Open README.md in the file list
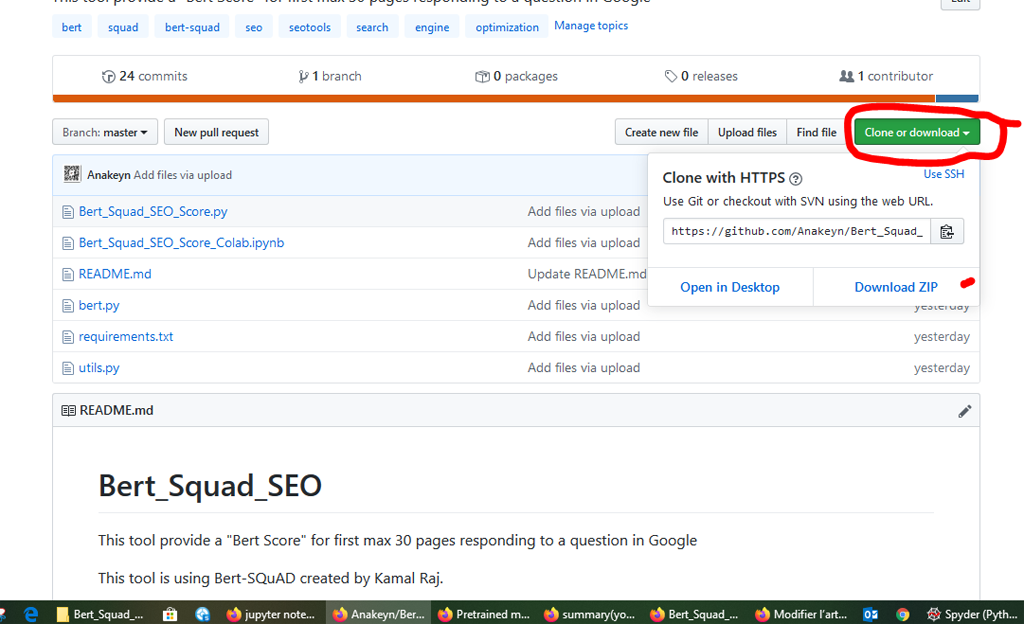The image size is (1024, 624). [115, 274]
